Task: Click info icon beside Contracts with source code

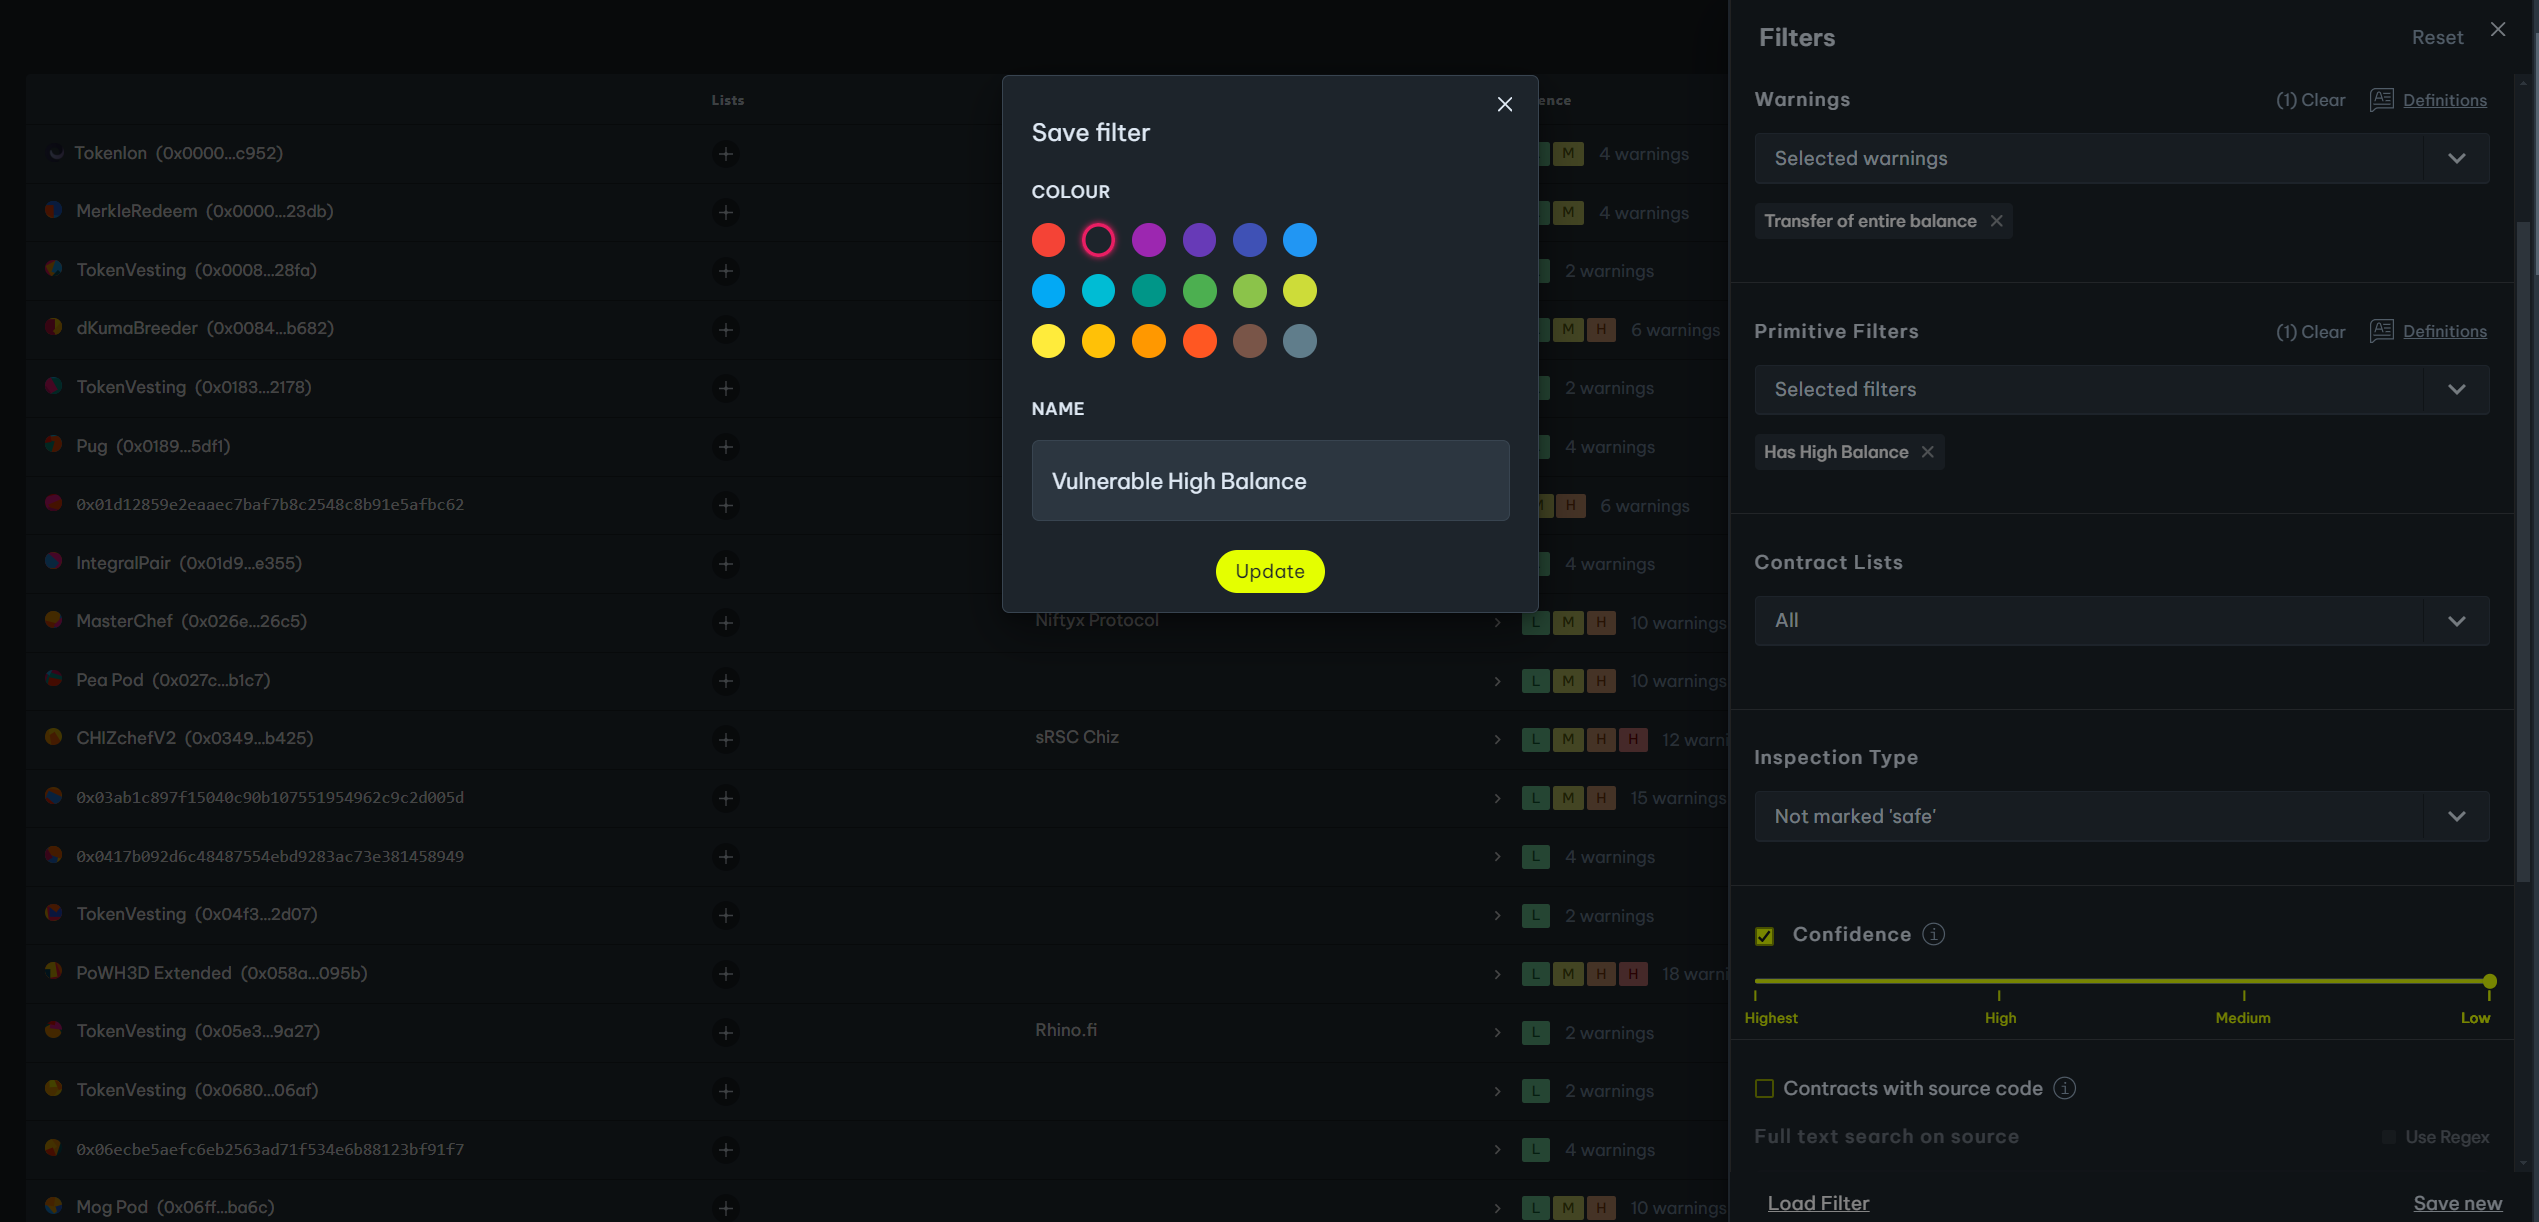Action: (x=2064, y=1088)
